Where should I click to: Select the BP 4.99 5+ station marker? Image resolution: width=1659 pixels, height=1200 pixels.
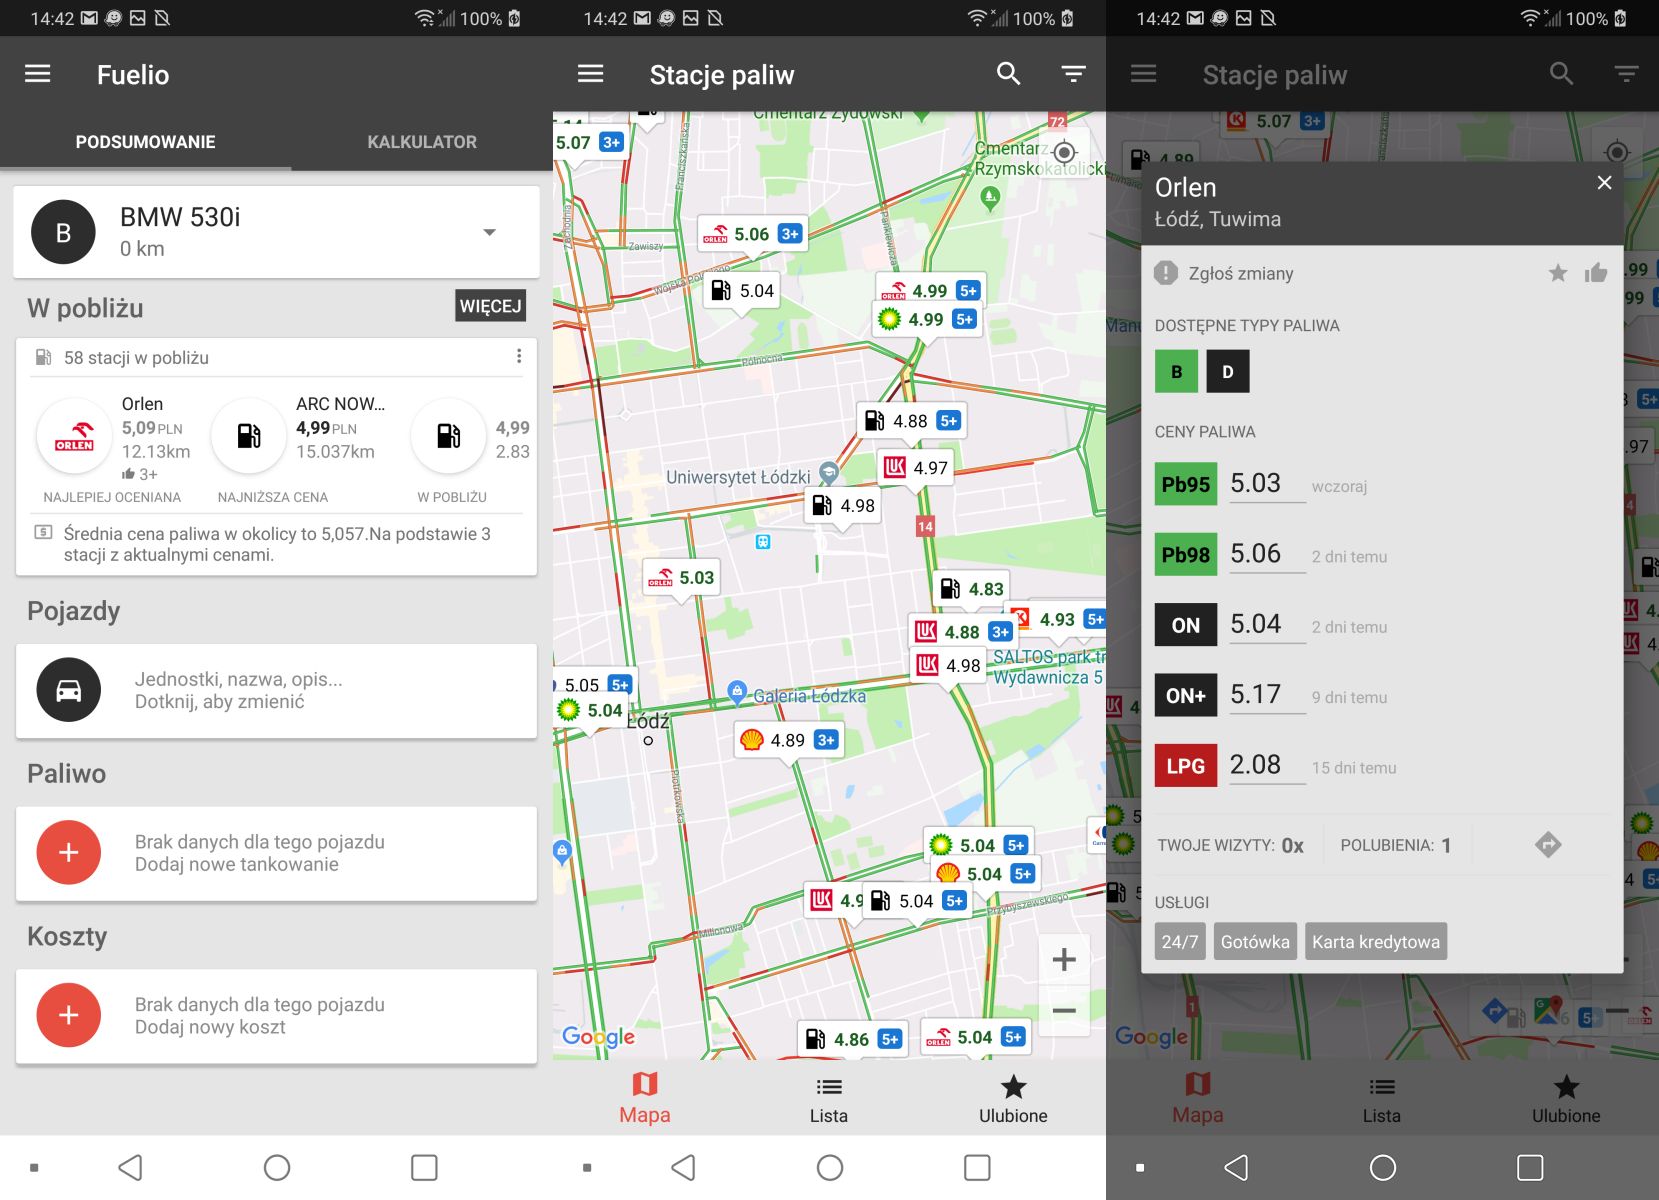click(927, 319)
